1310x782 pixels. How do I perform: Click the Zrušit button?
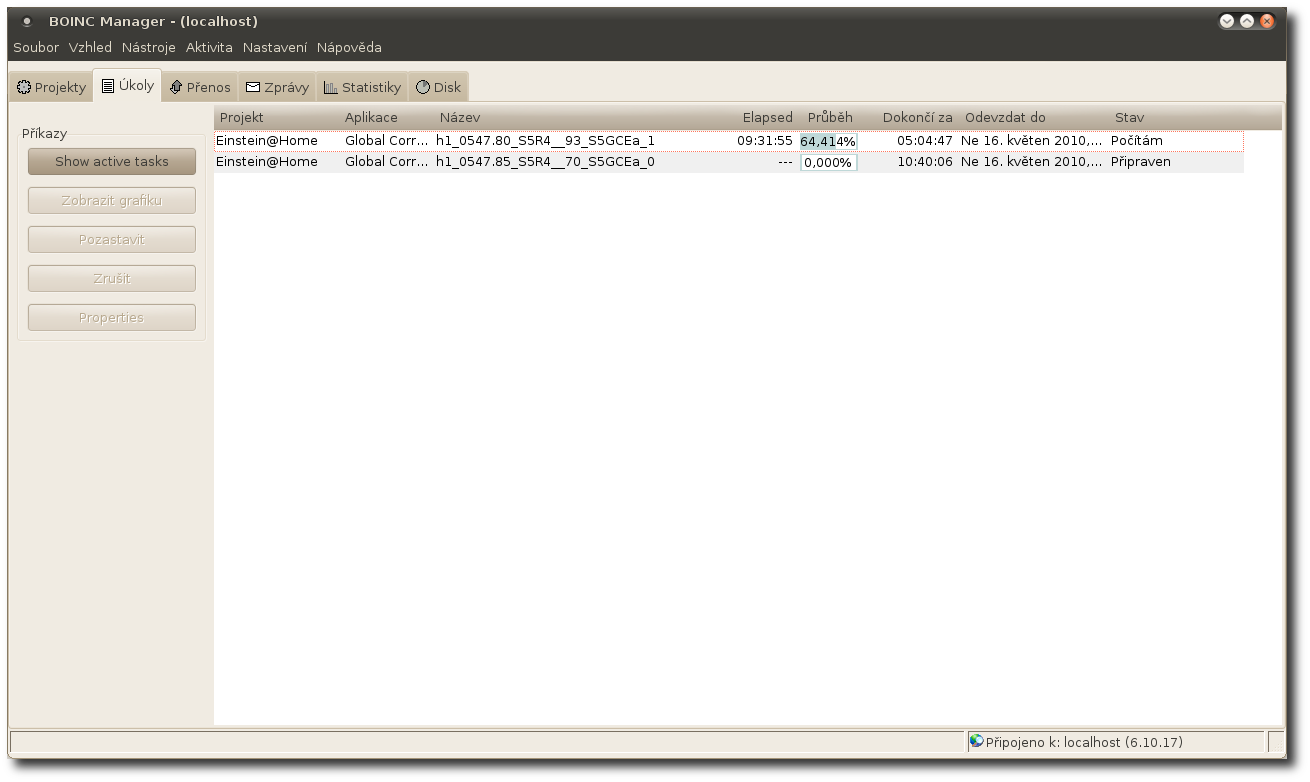pos(112,279)
